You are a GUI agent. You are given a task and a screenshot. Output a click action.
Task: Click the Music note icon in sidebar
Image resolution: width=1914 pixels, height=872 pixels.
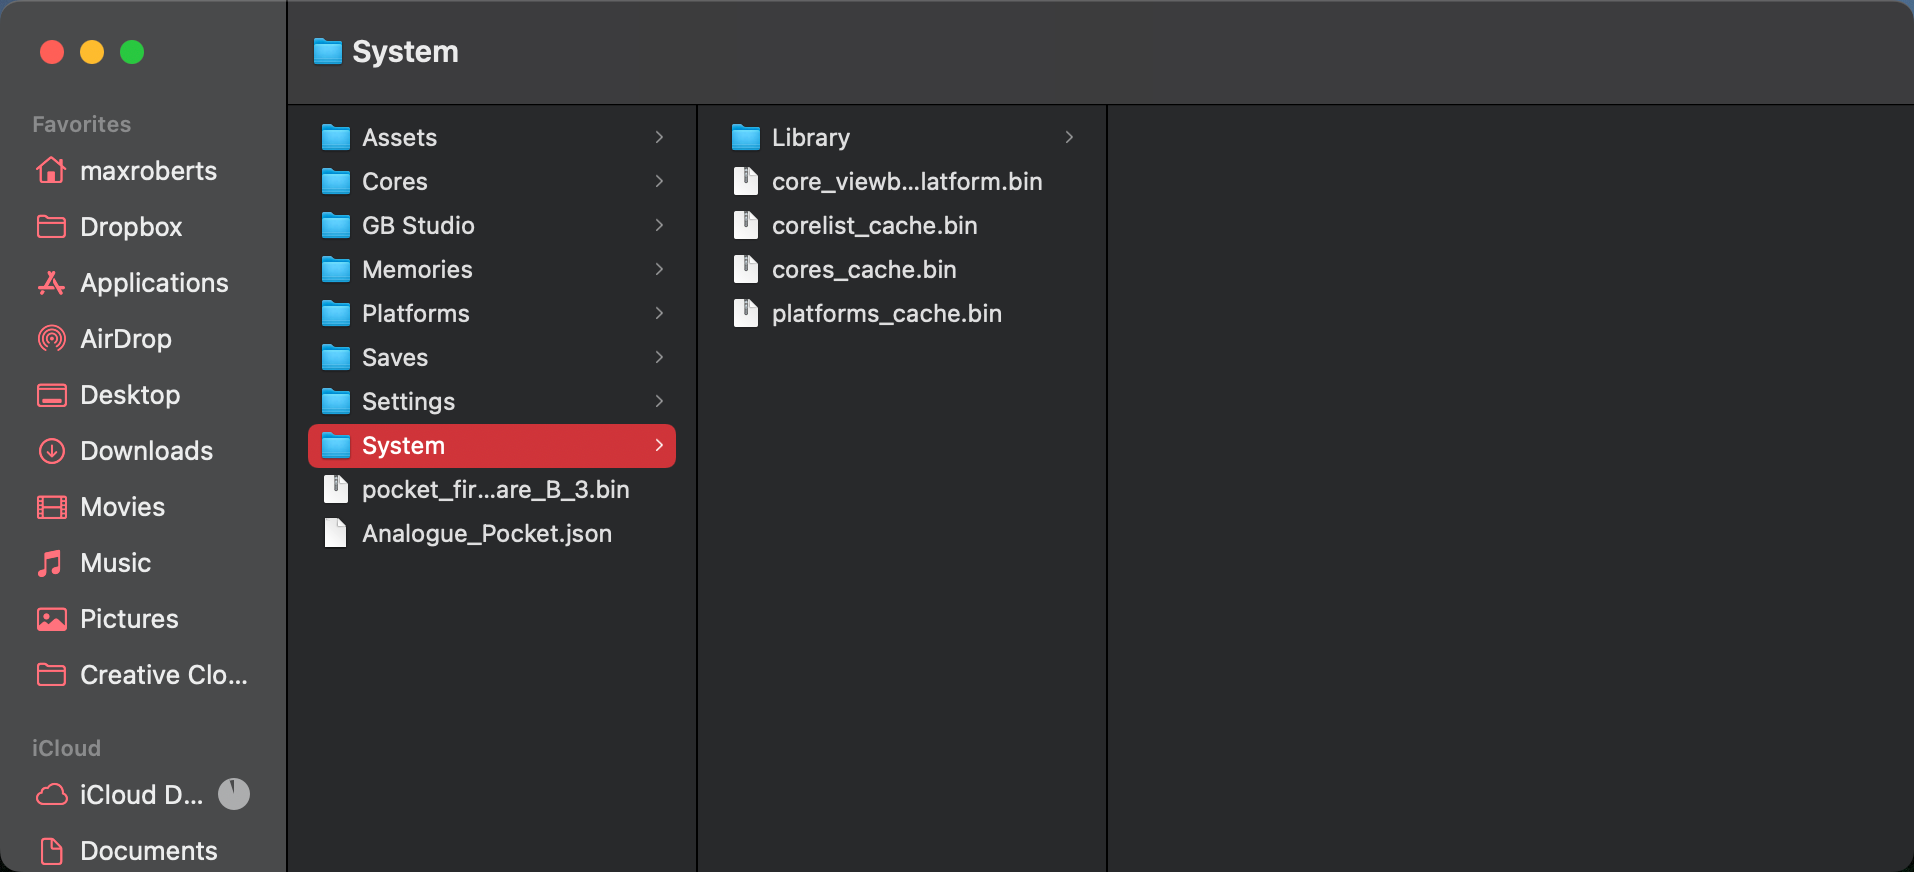pos(51,563)
